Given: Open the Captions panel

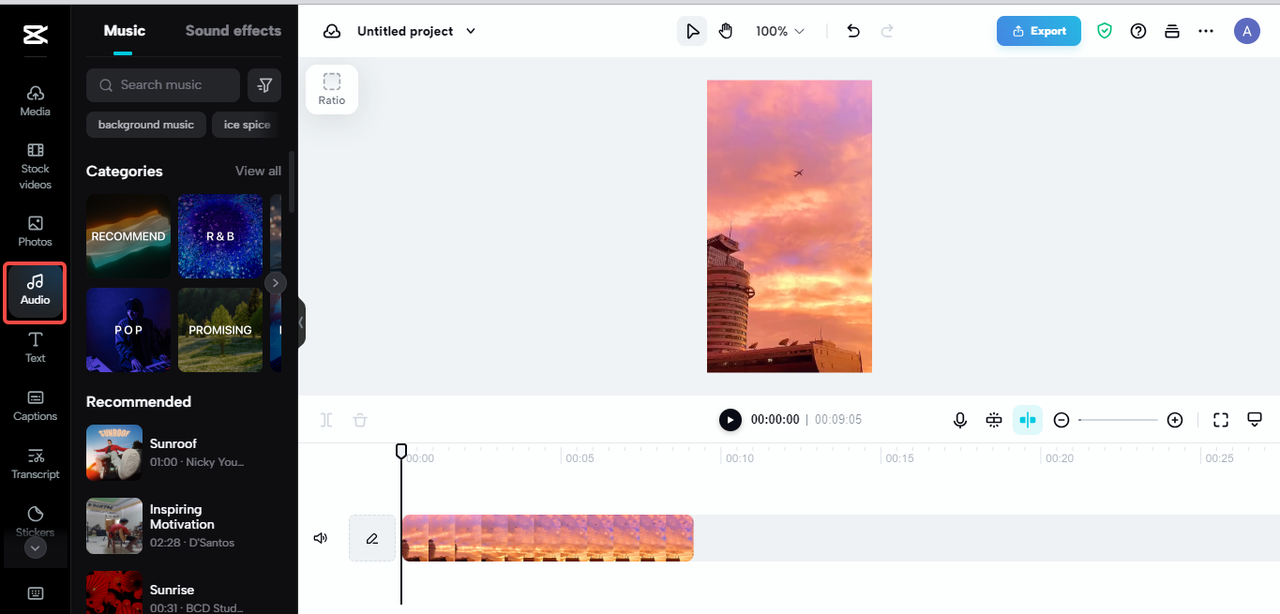Looking at the screenshot, I should [35, 405].
